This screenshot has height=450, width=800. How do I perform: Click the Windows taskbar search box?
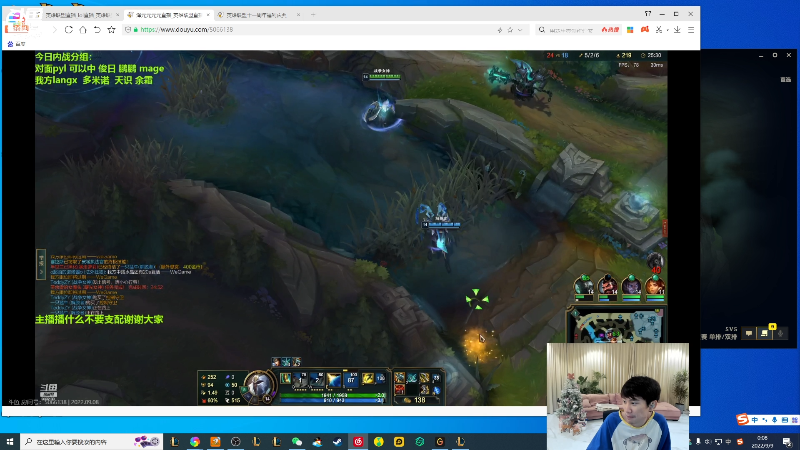tap(92, 441)
